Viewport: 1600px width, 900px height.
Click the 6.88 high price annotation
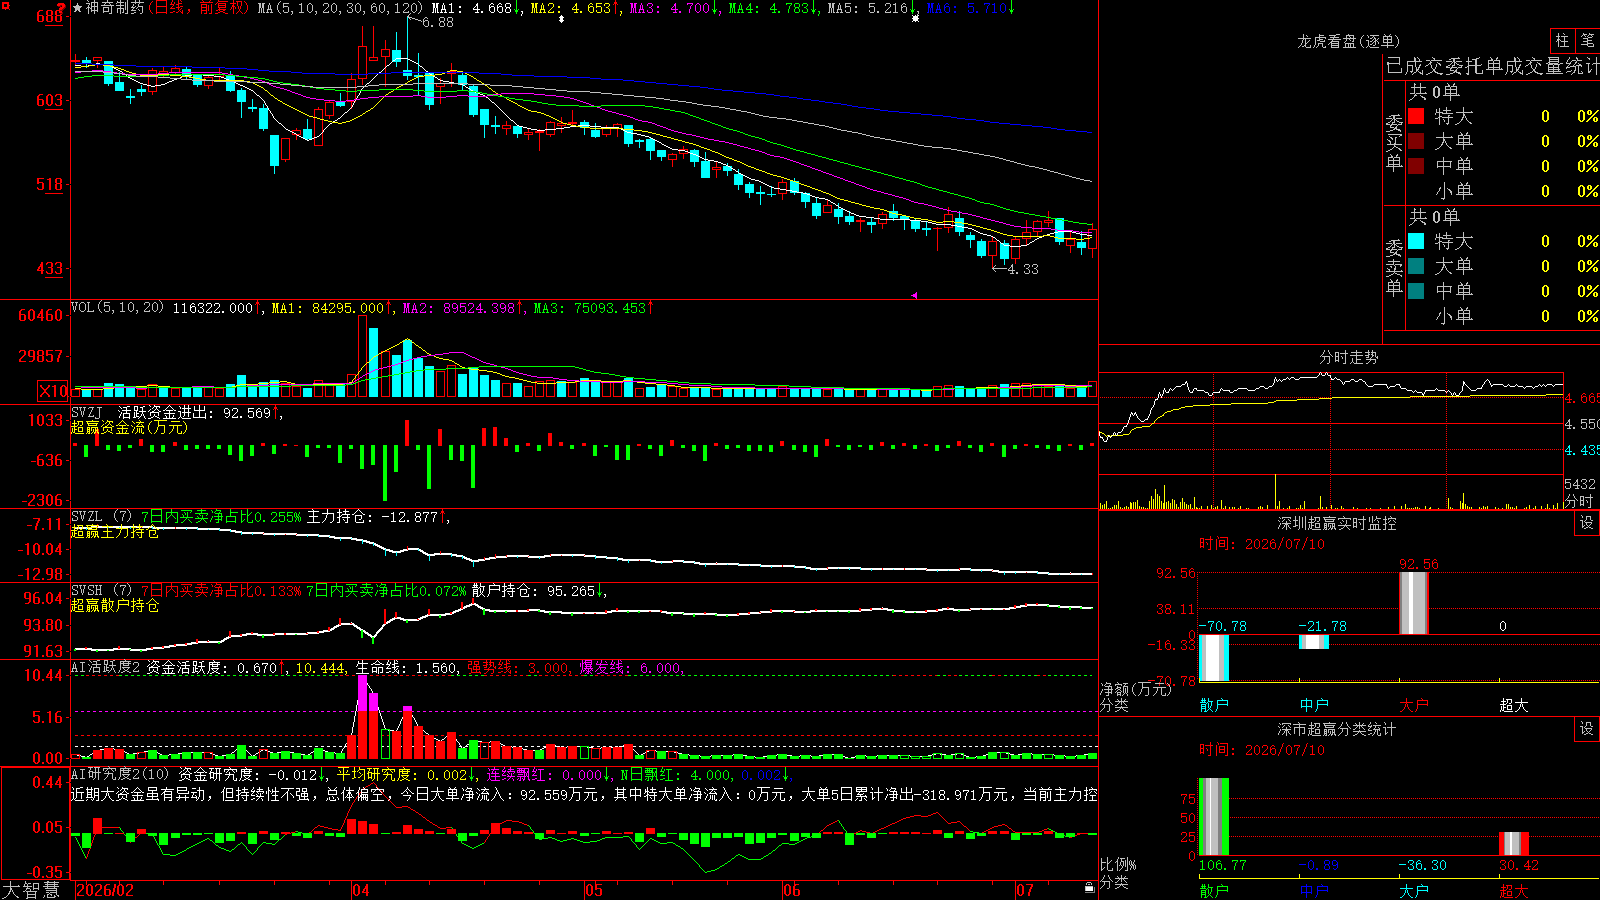(x=437, y=22)
